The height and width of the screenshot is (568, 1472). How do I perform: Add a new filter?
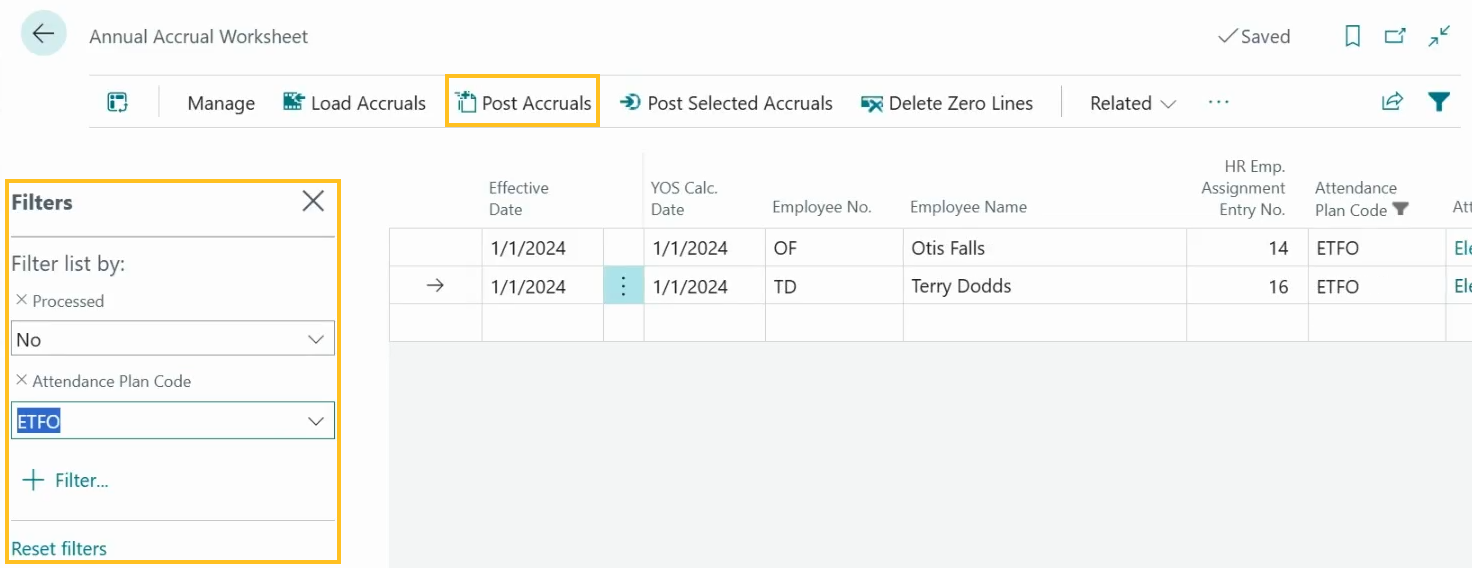pyautogui.click(x=66, y=481)
